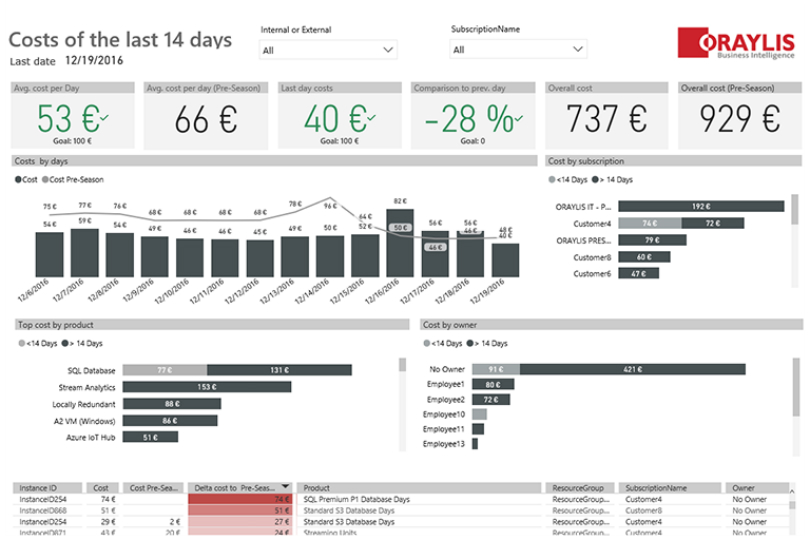
Task: Click > 14 Days legend in Cost by owner
Action: tap(487, 343)
